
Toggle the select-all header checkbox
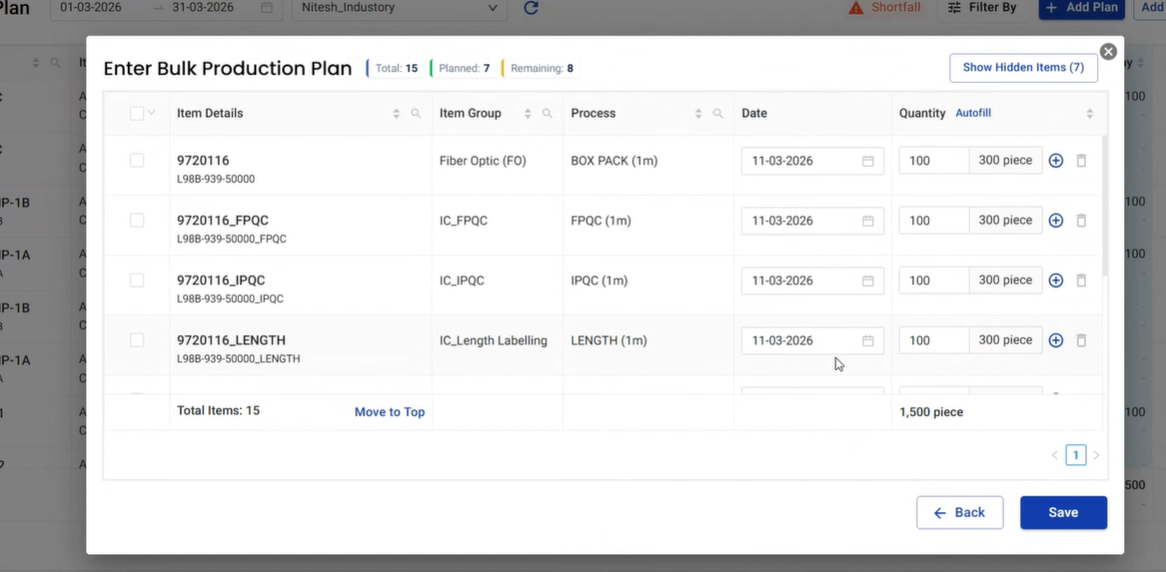coord(137,114)
